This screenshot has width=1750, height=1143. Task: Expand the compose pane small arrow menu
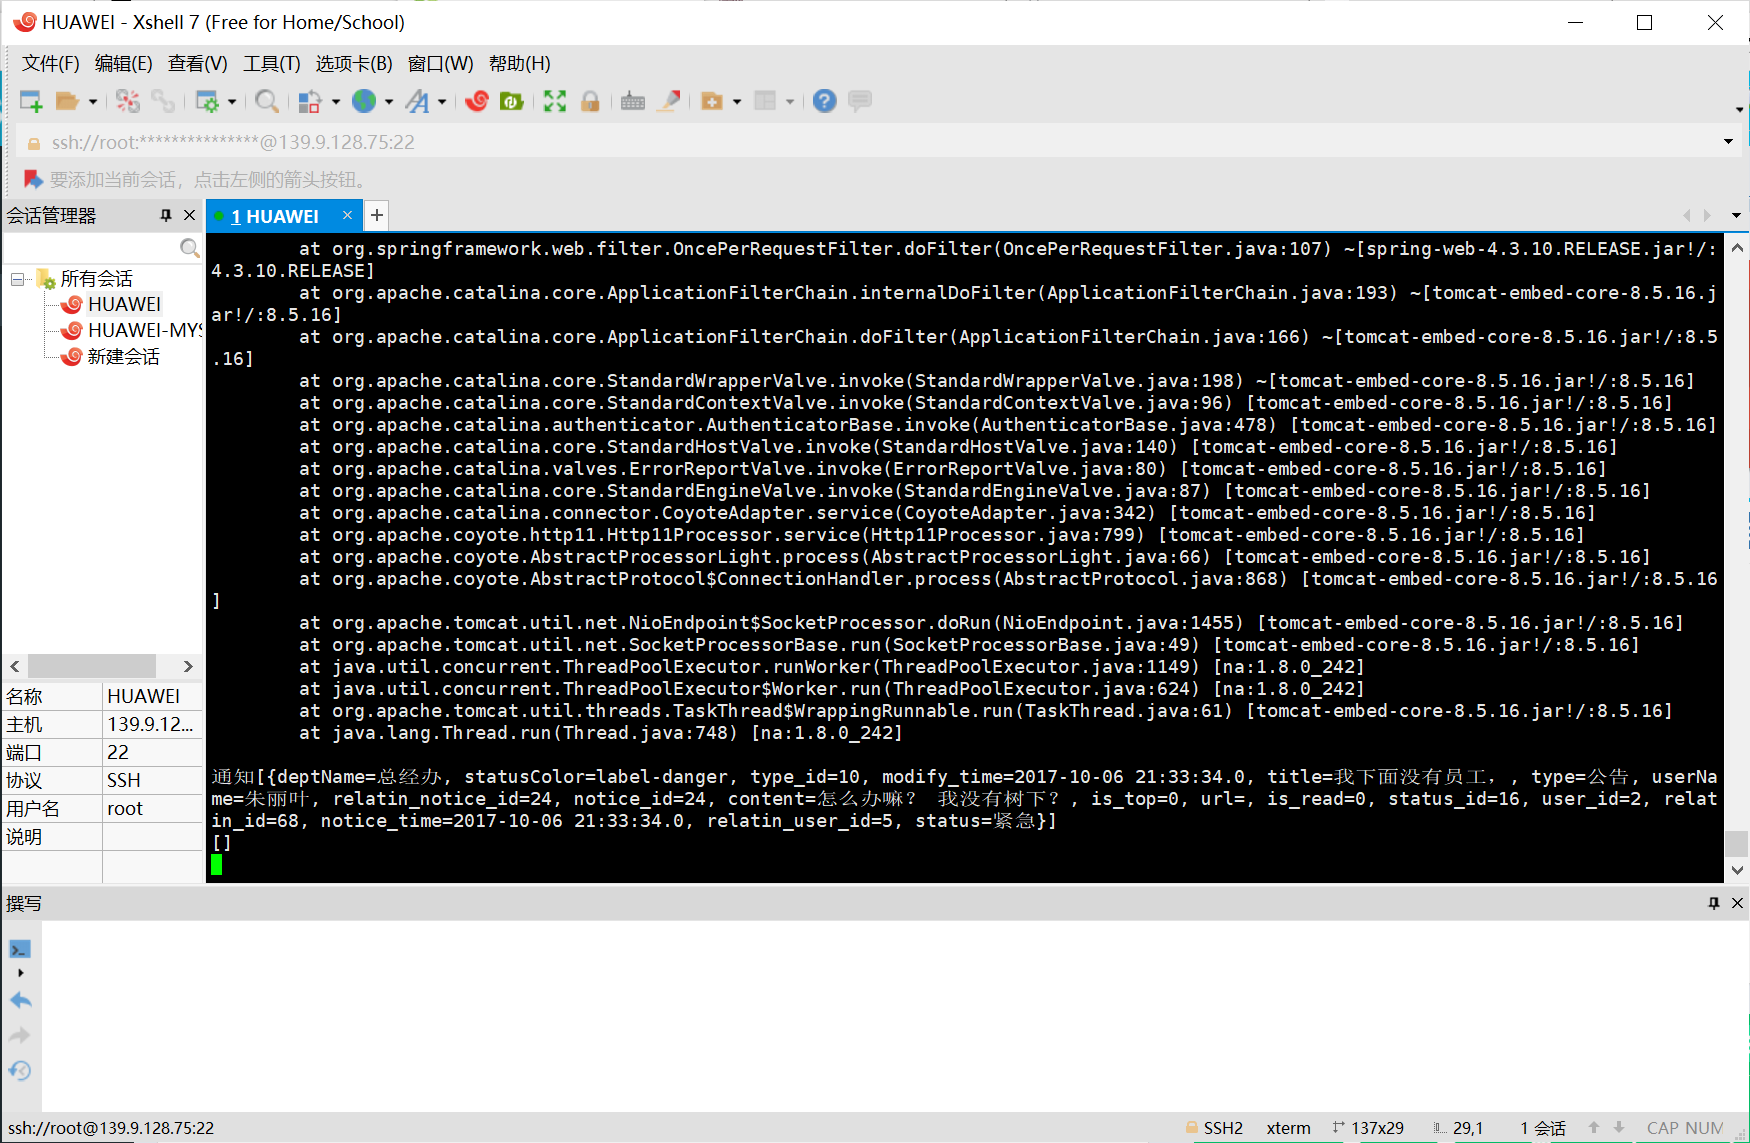[x=20, y=973]
